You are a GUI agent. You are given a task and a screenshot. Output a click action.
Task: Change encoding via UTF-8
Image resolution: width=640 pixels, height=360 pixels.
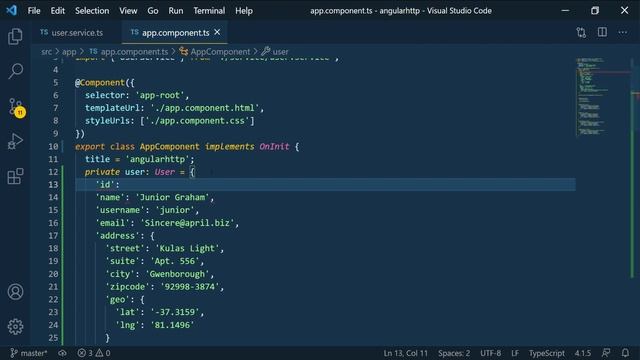pyautogui.click(x=490, y=353)
